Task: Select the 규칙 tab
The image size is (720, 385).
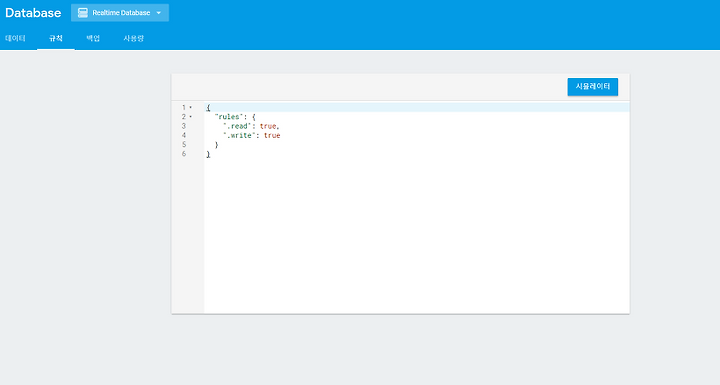Action: tap(56, 39)
